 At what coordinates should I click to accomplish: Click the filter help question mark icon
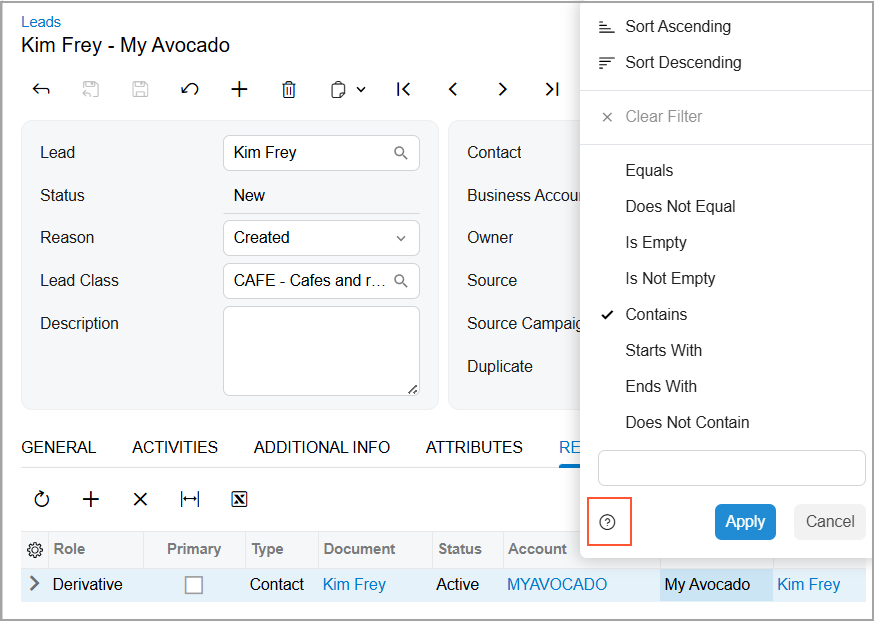(608, 522)
